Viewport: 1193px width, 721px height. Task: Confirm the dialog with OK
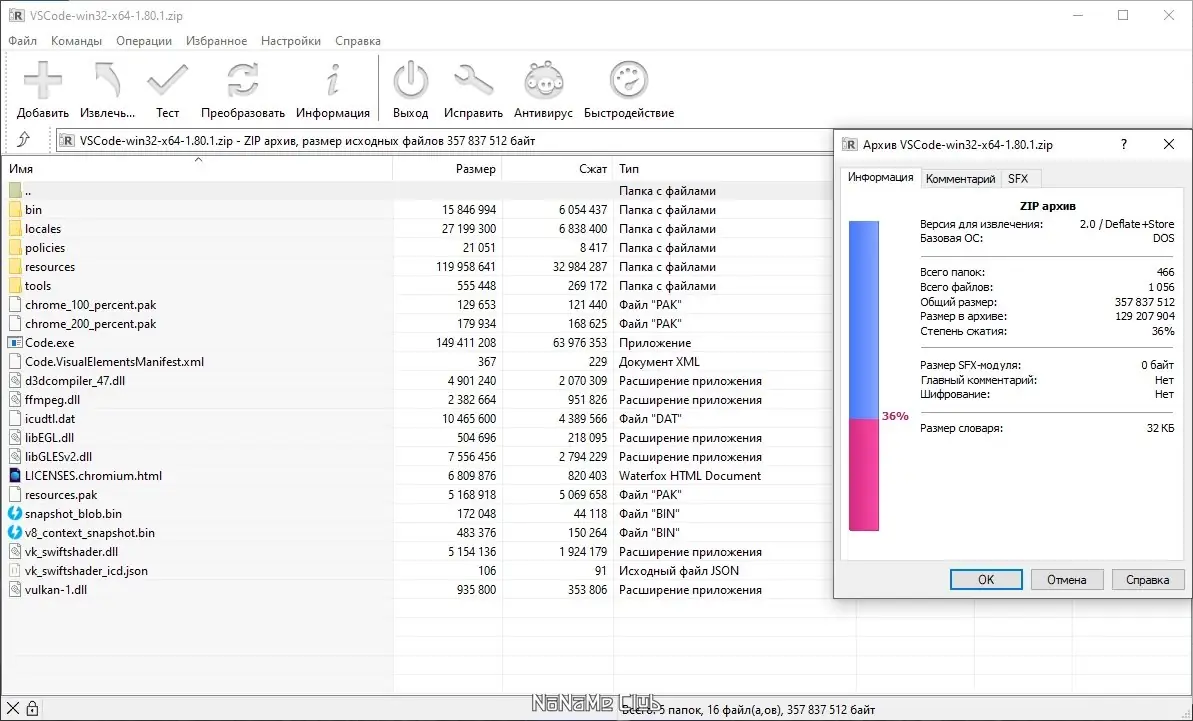986,580
